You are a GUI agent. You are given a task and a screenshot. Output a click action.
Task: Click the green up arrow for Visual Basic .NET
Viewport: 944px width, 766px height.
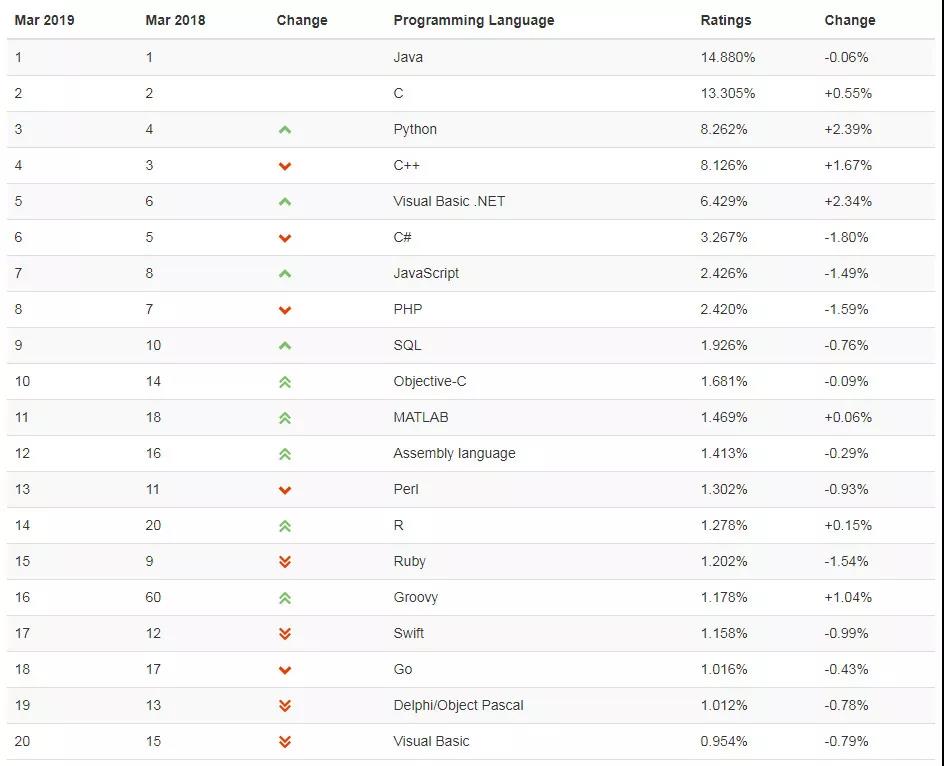[x=285, y=202]
